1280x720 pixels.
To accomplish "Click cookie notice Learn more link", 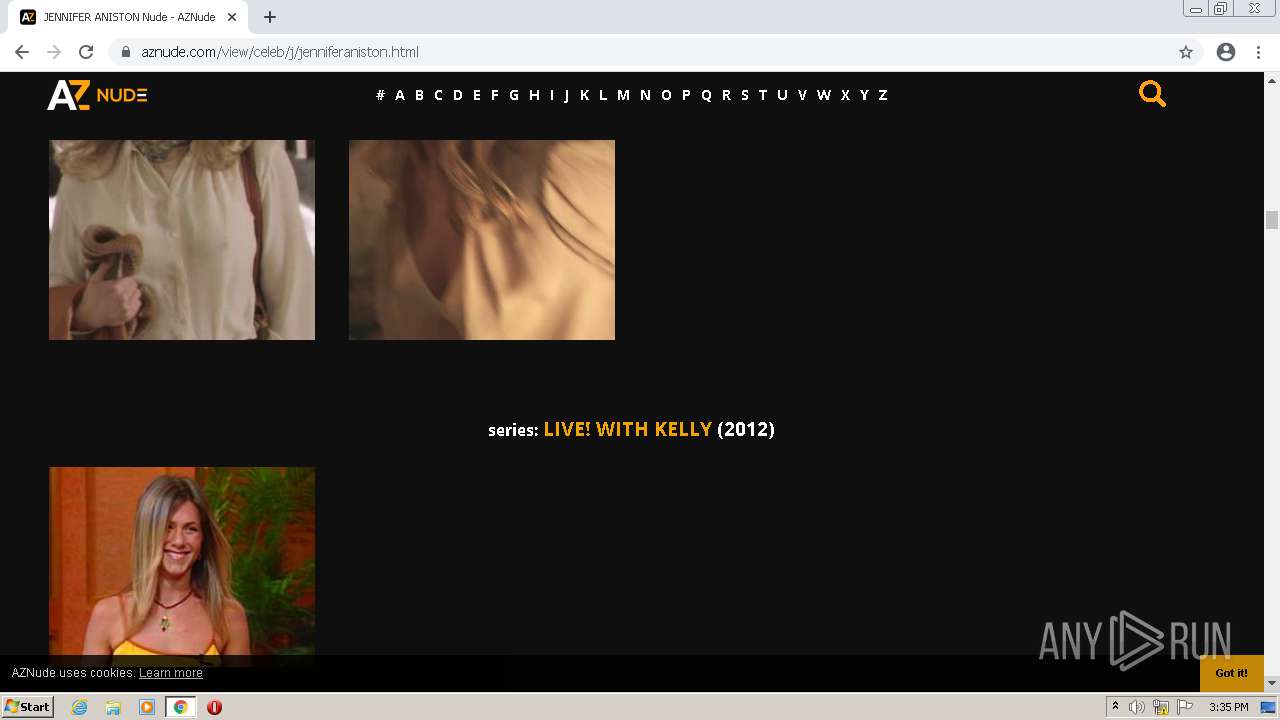I will 171,673.
